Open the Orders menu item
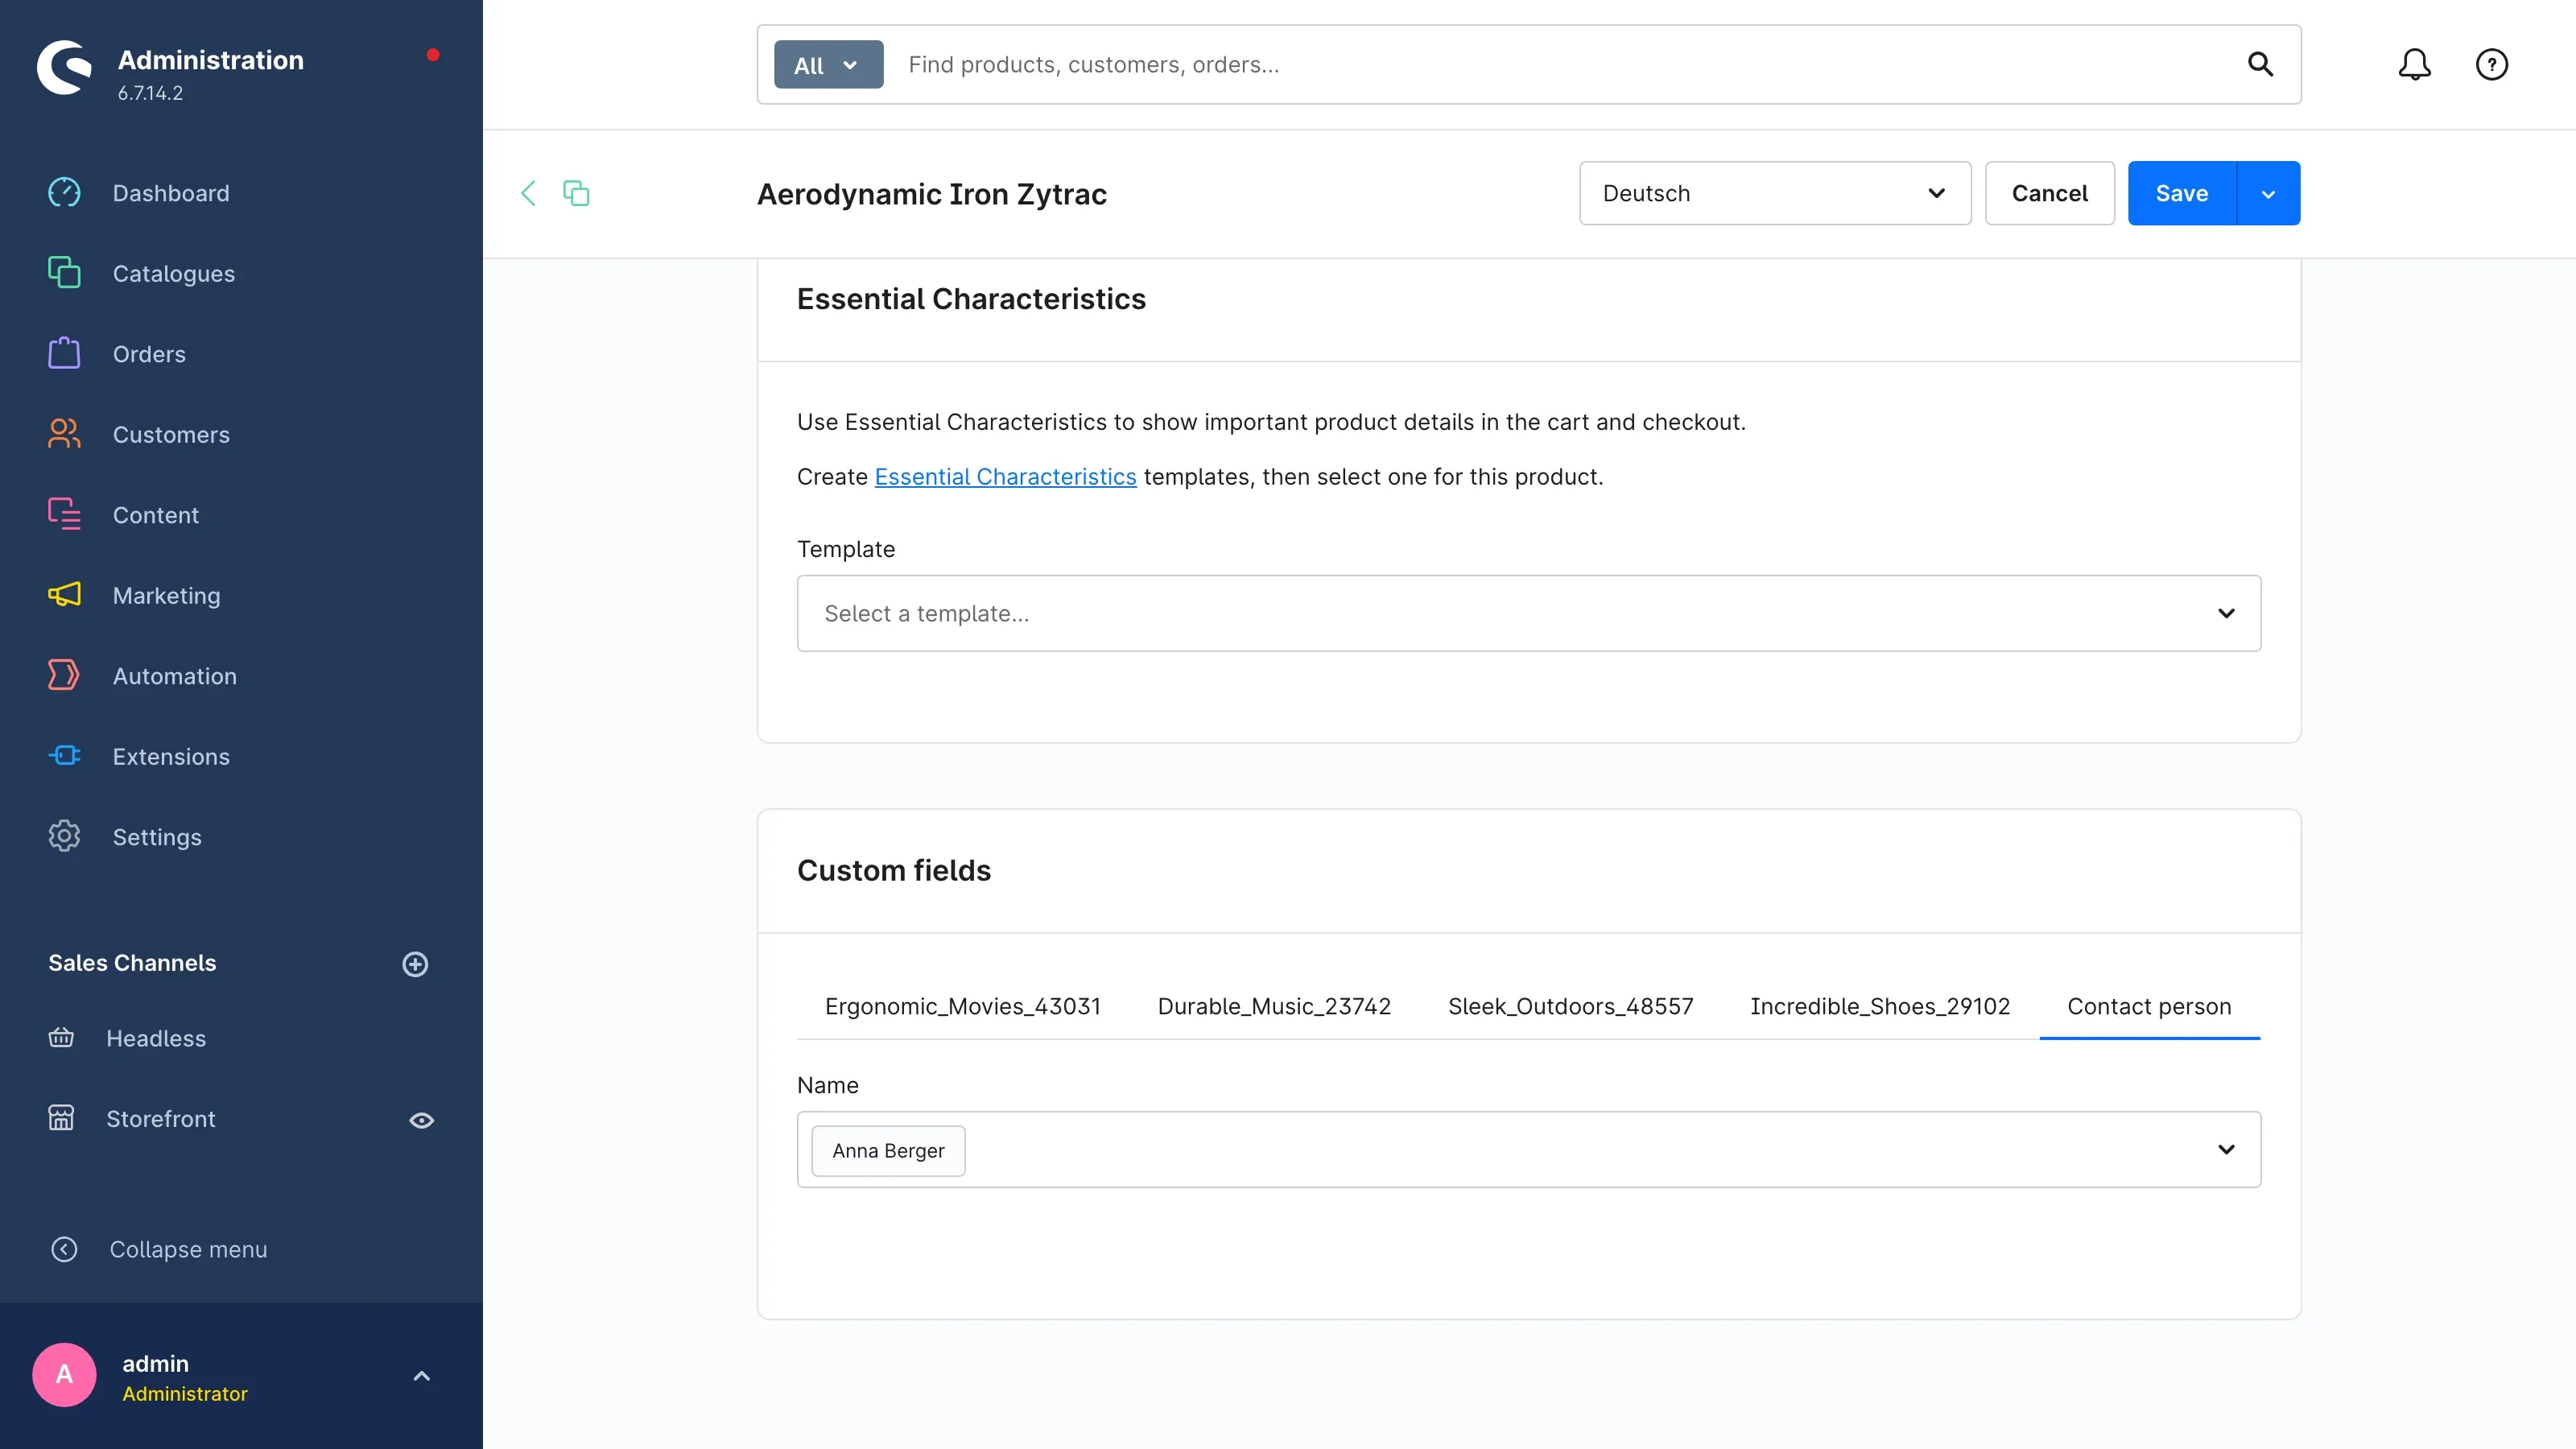 click(x=149, y=354)
